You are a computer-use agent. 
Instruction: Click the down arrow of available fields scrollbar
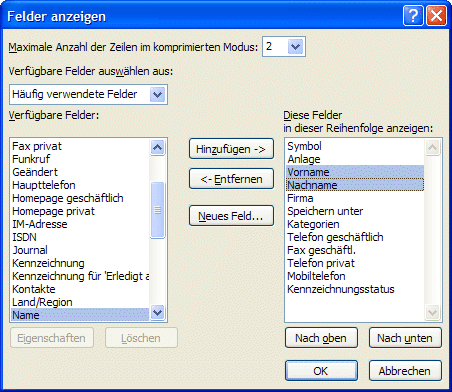click(157, 313)
